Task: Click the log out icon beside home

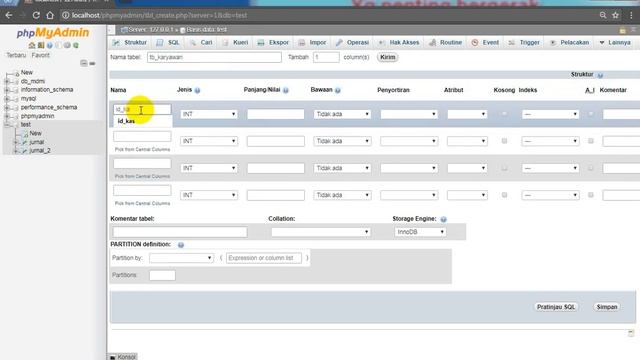Action: [41, 45]
